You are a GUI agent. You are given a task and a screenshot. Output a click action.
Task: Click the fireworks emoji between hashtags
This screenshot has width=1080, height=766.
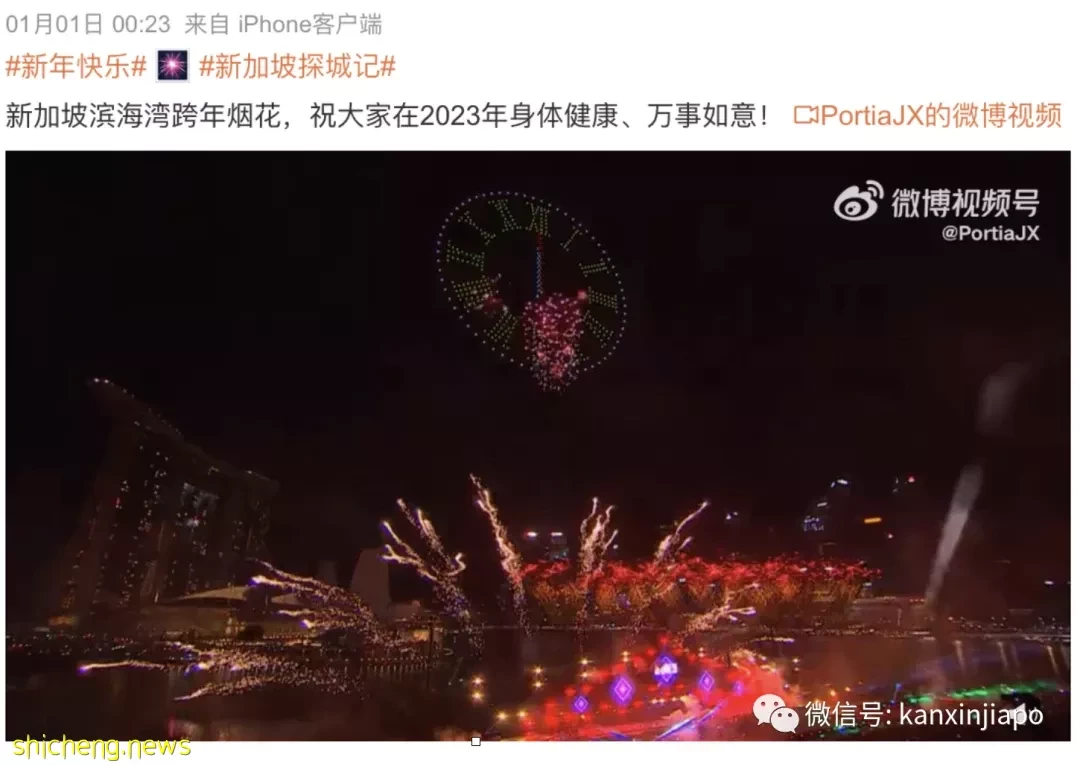(172, 66)
